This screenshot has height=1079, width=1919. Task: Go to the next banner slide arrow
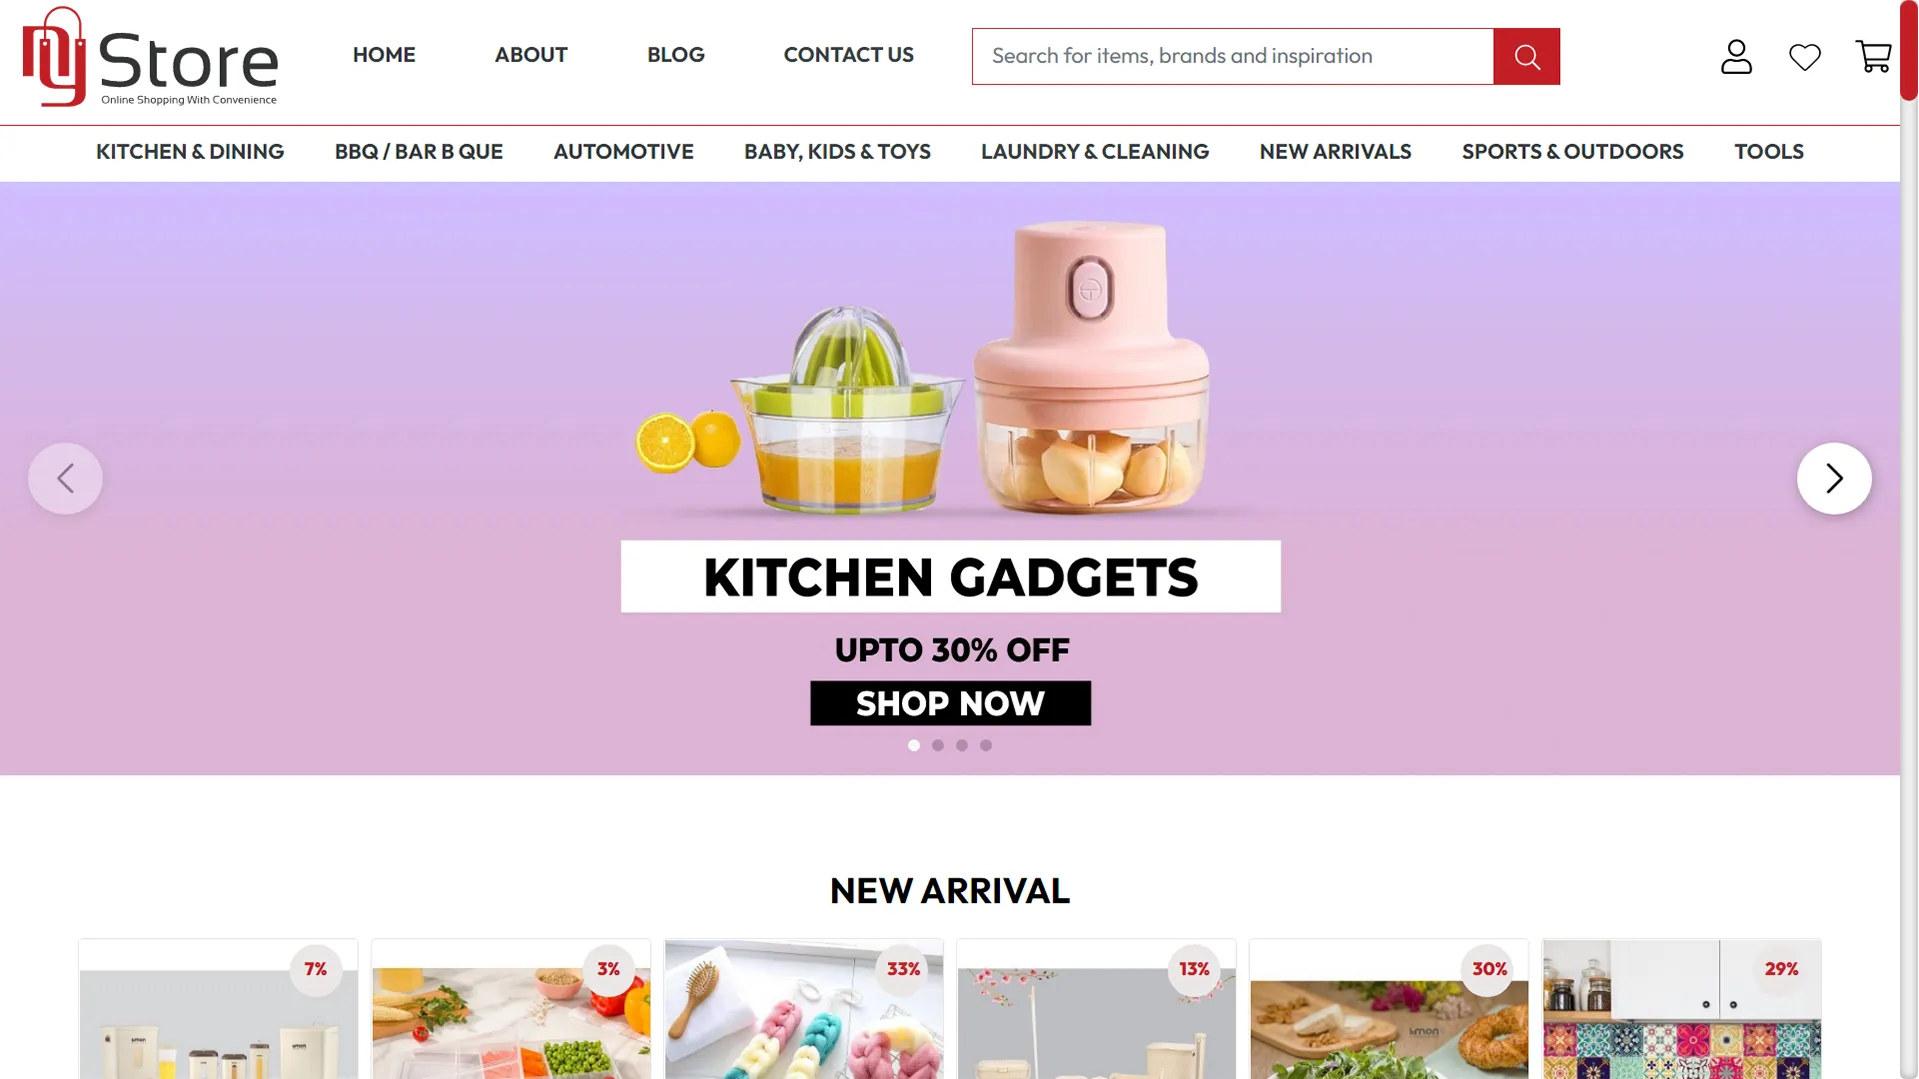point(1833,478)
